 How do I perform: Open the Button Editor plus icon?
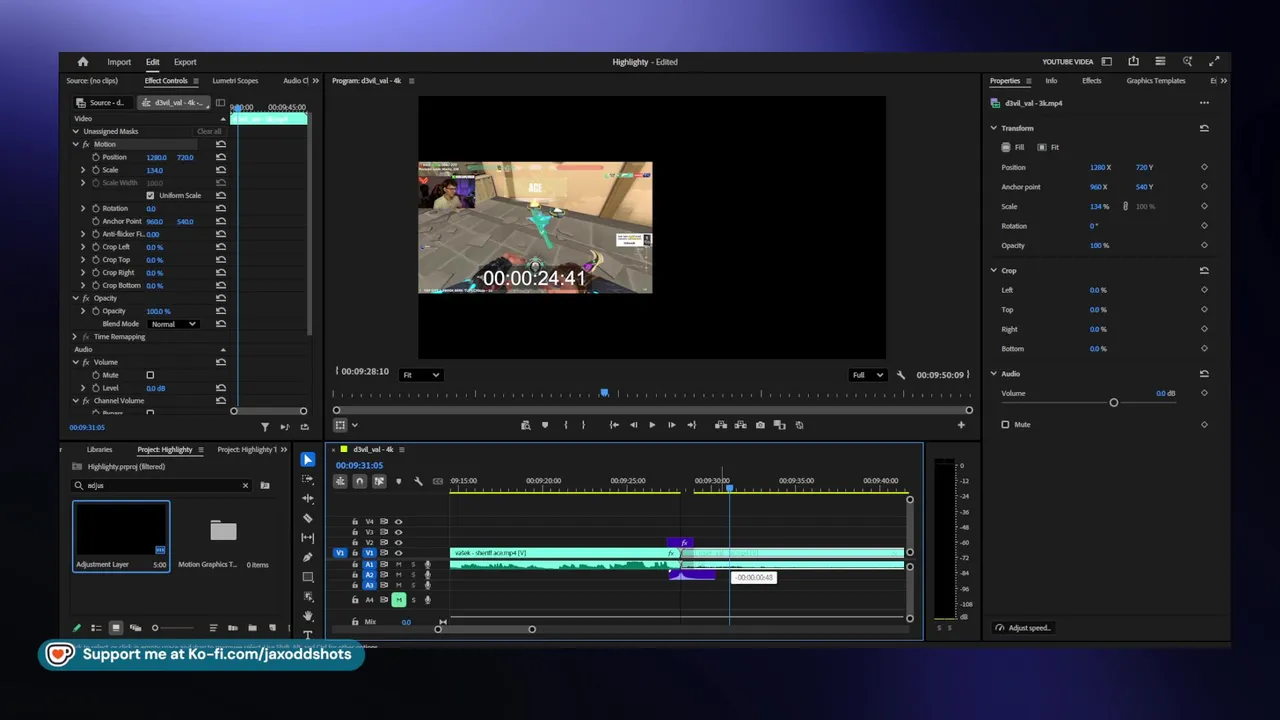pos(961,425)
